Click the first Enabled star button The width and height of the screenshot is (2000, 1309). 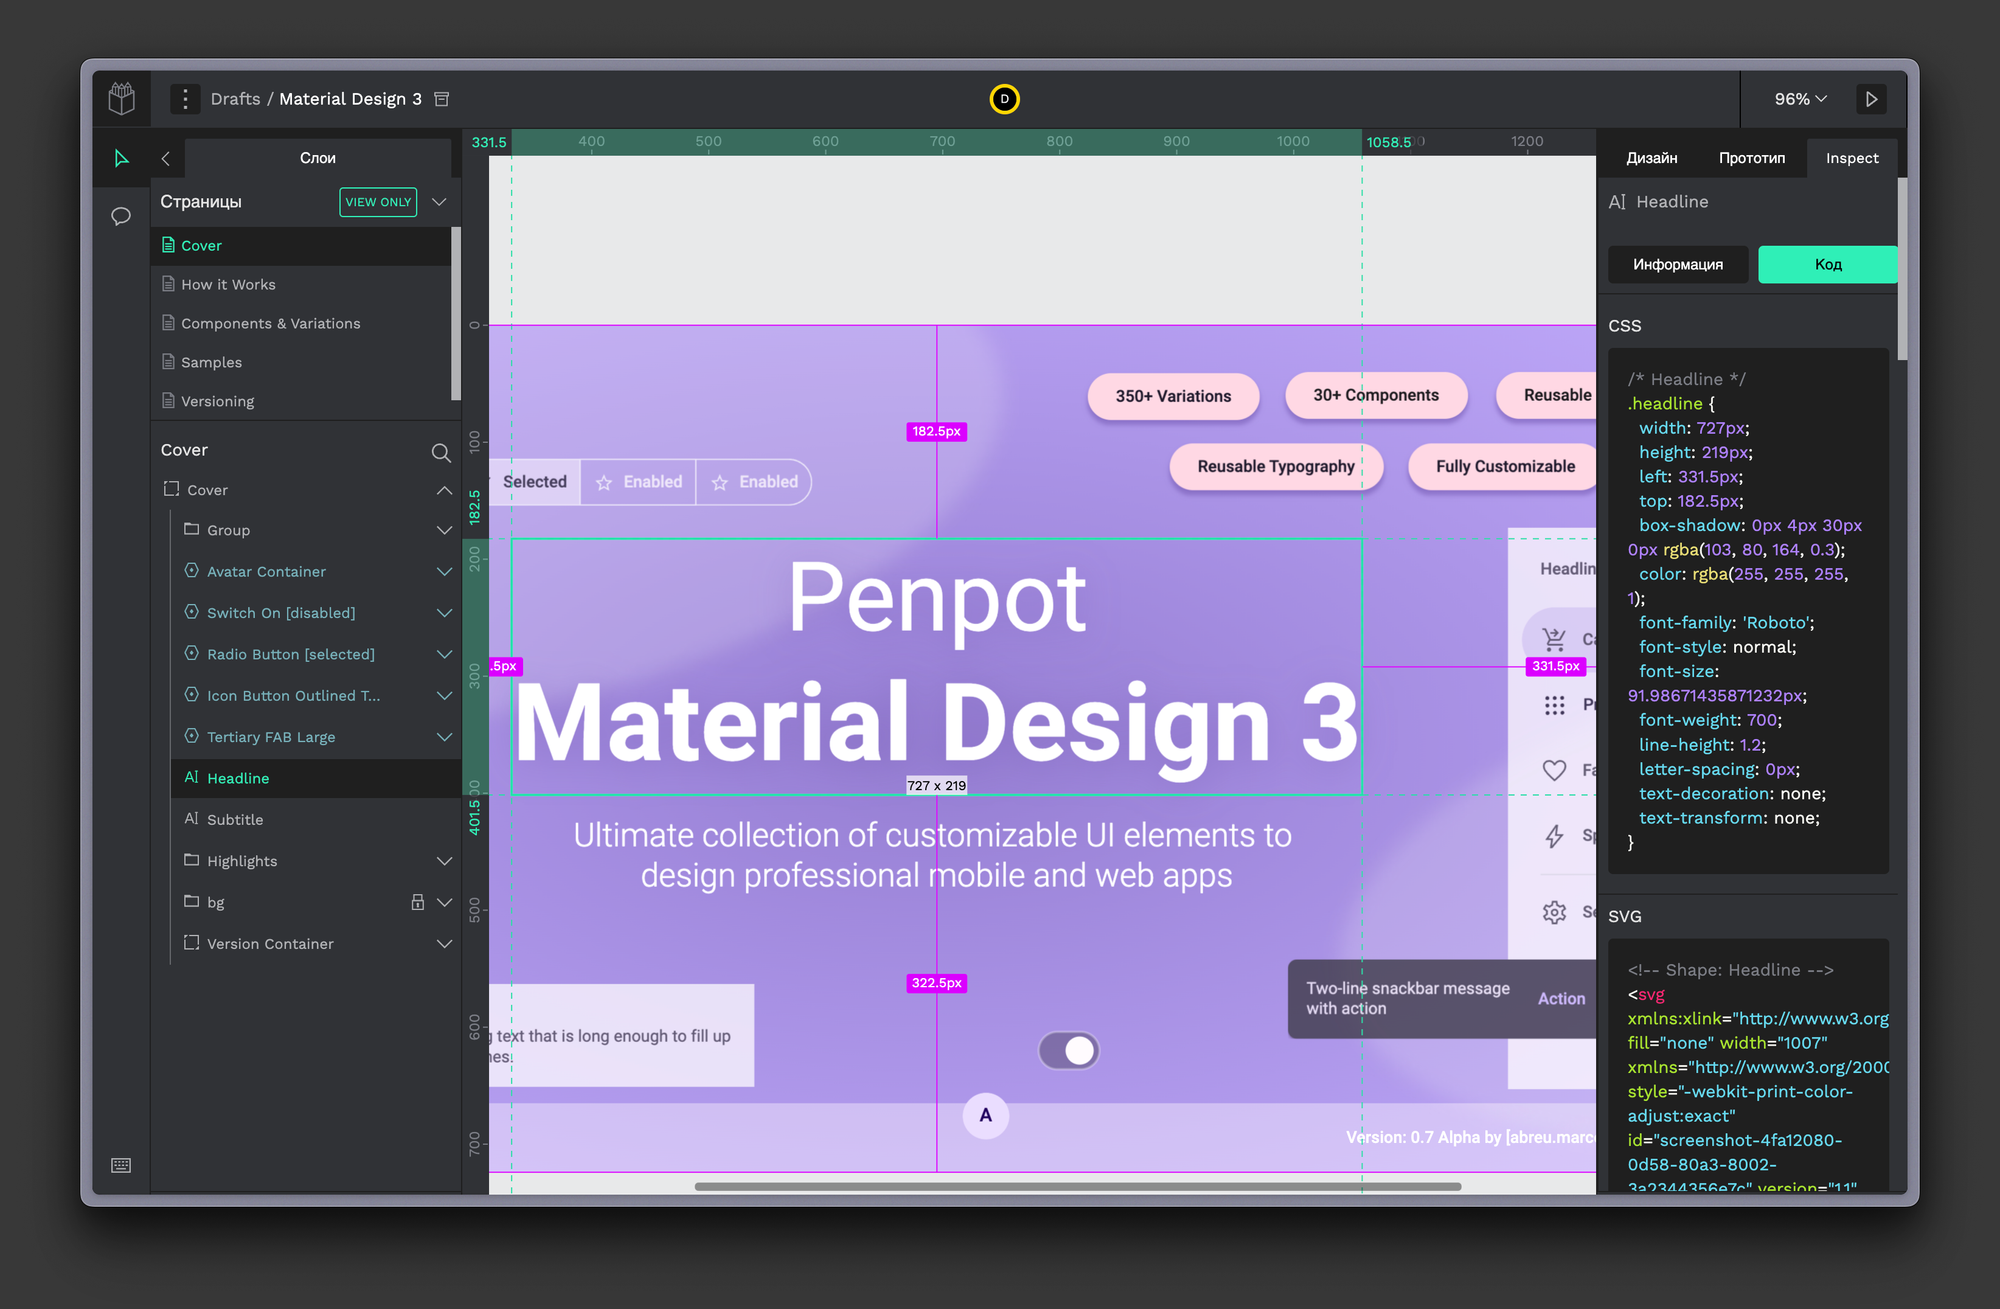tap(638, 482)
